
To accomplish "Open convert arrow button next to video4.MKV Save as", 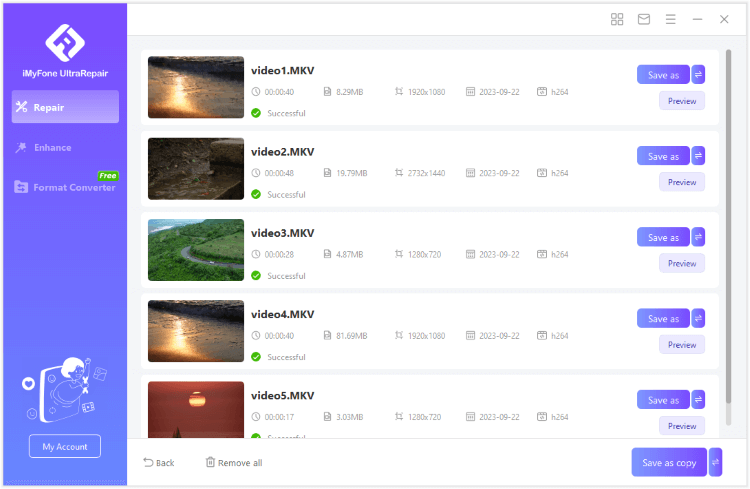I will click(x=698, y=319).
